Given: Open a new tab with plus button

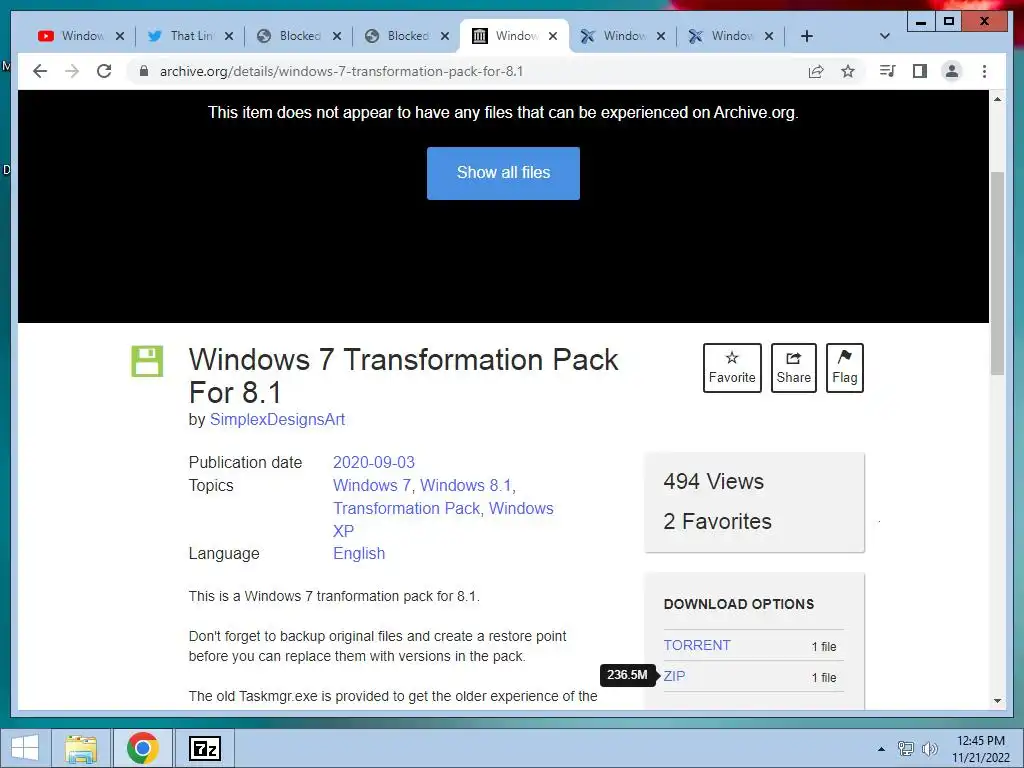Looking at the screenshot, I should [x=807, y=36].
